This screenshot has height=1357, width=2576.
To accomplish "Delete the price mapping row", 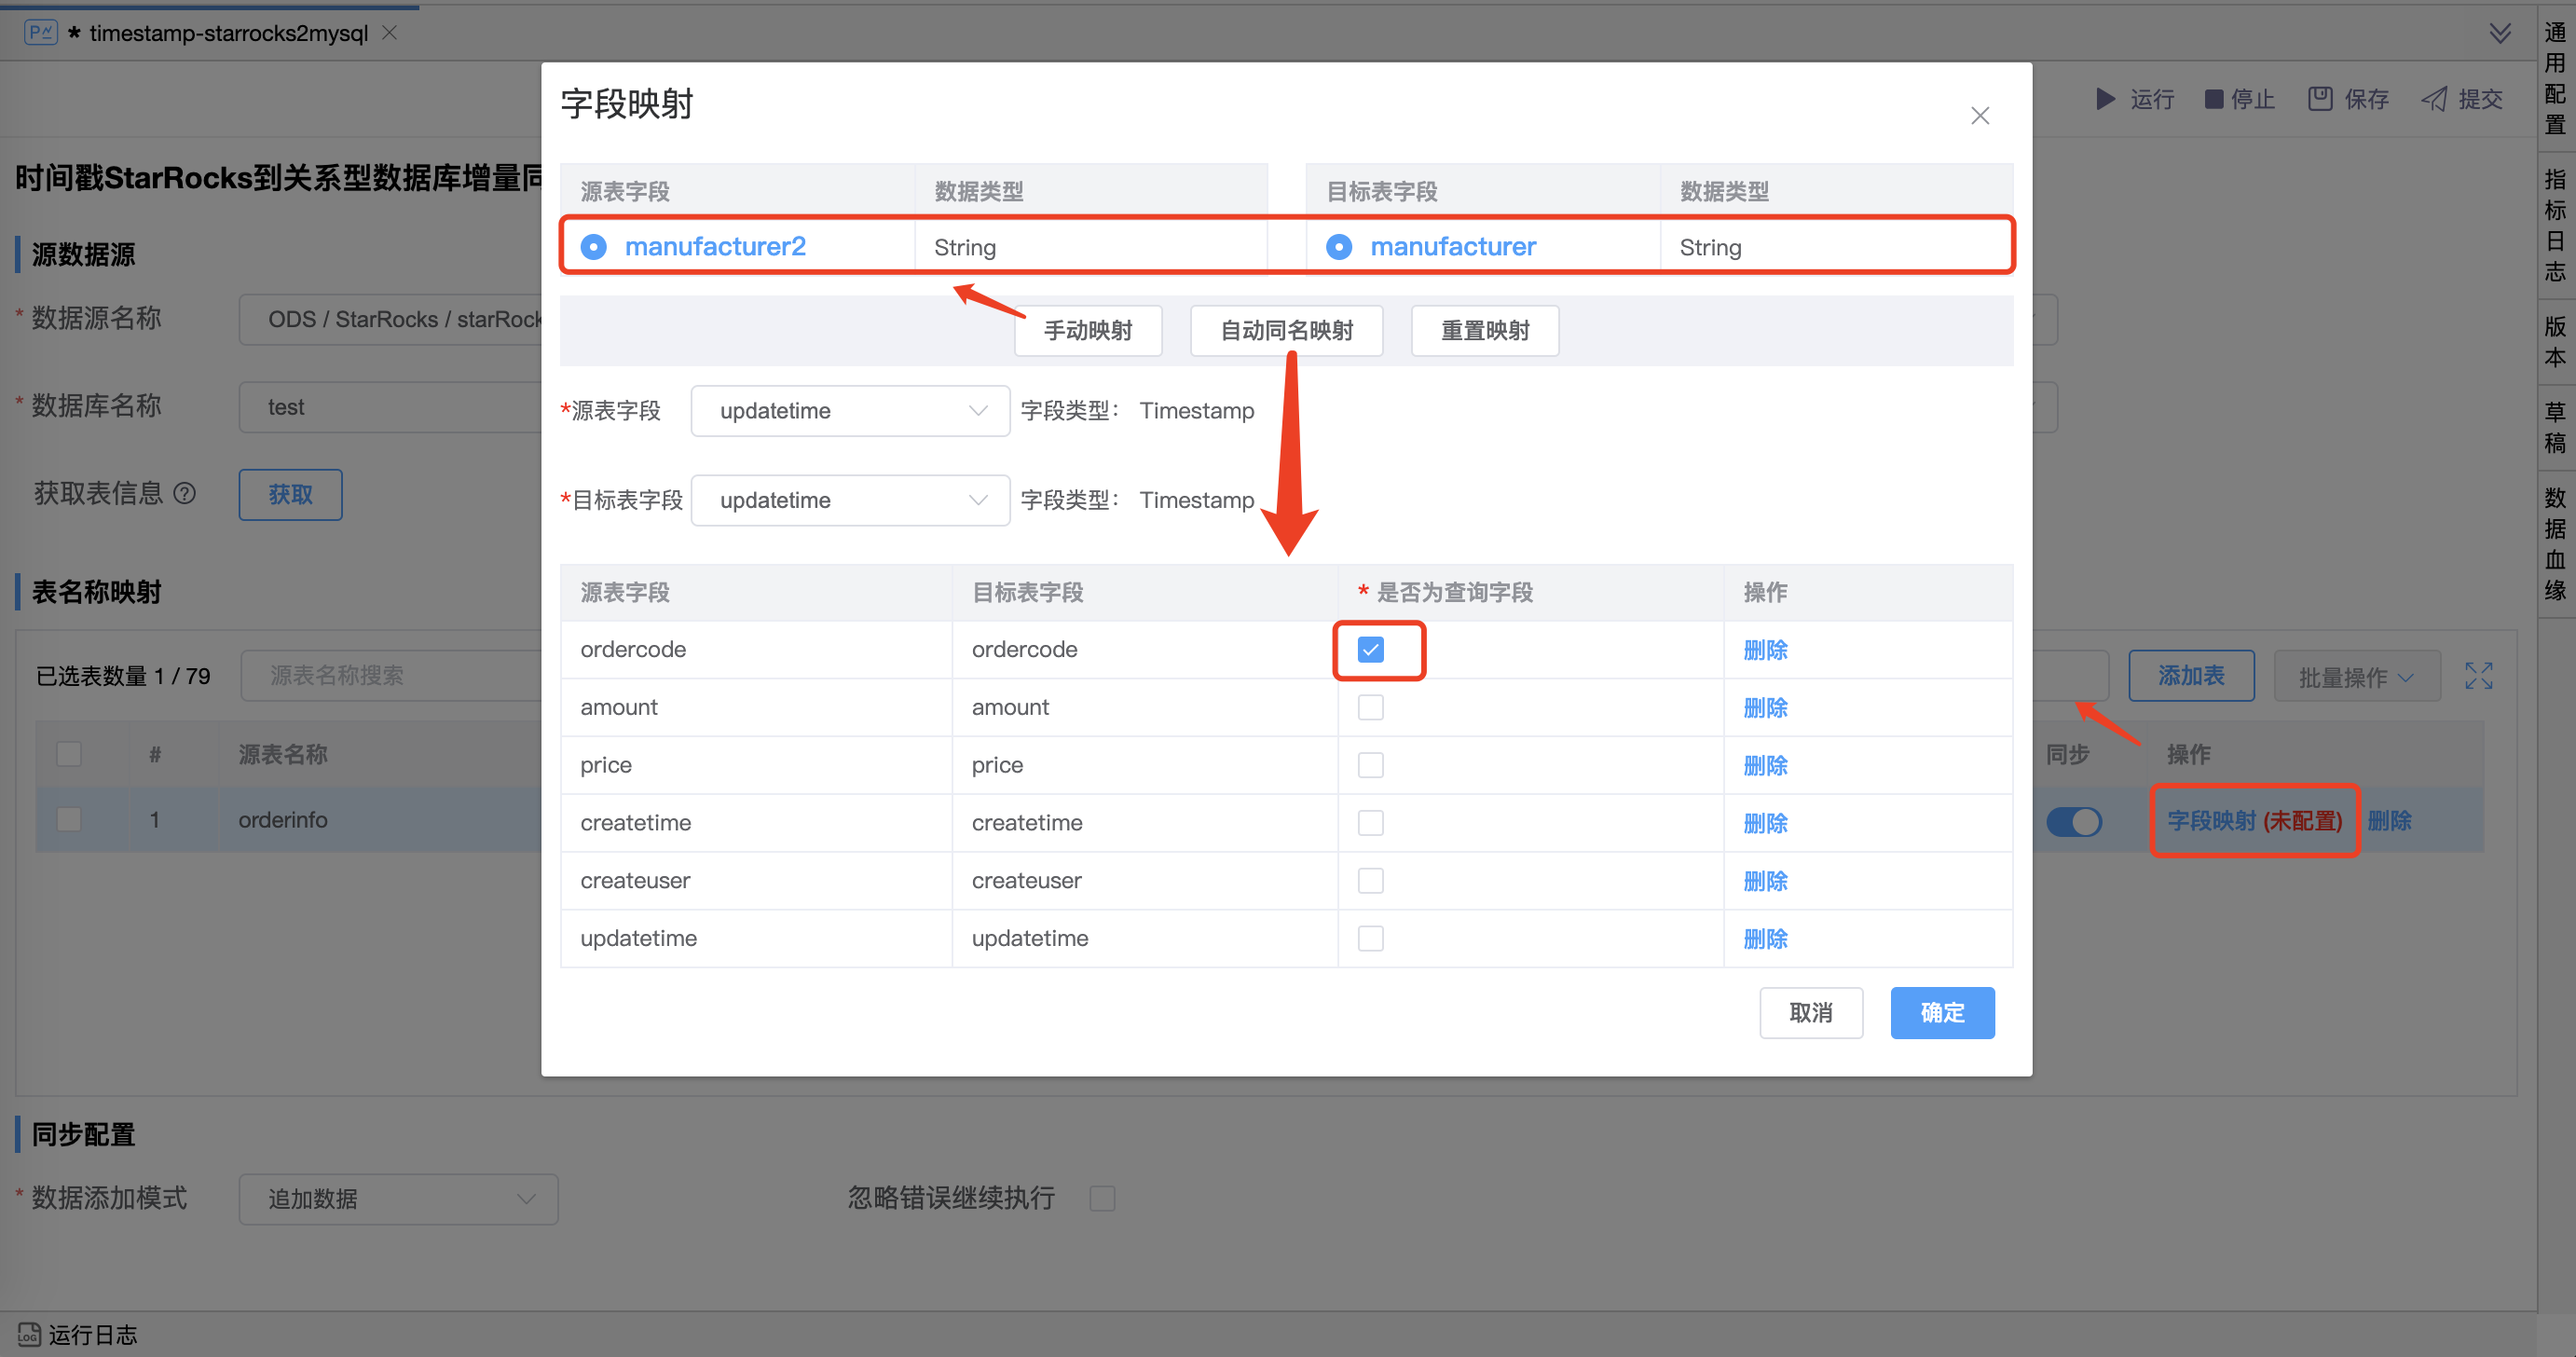I will point(1765,766).
